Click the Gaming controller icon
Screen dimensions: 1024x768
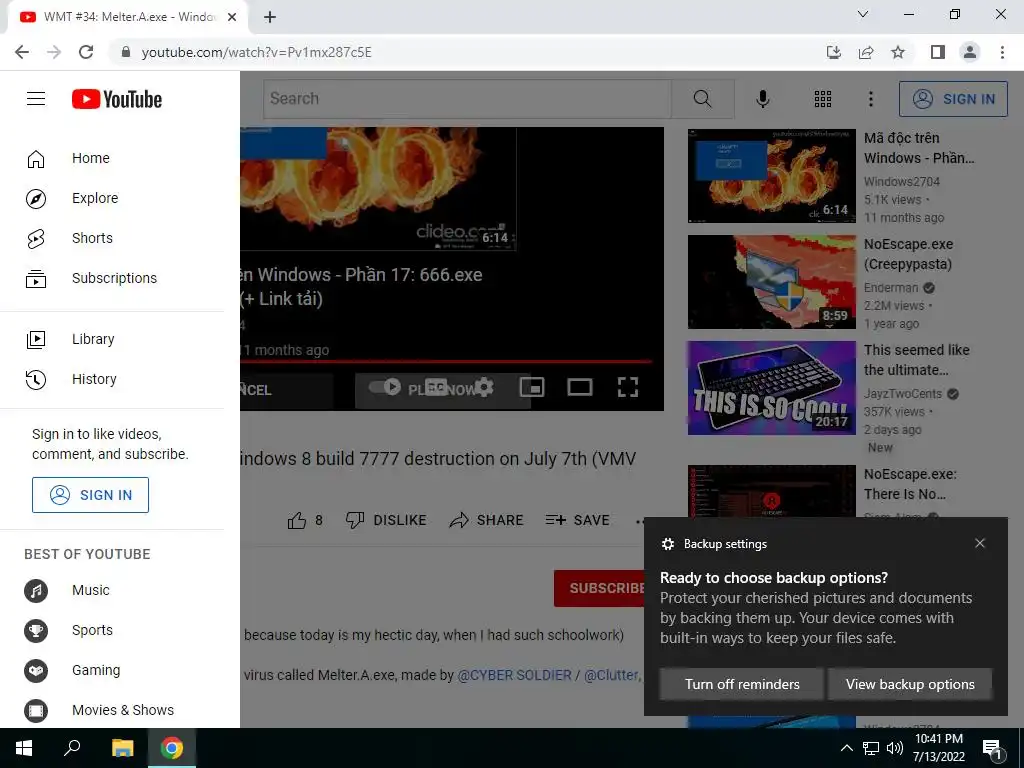coord(36,671)
